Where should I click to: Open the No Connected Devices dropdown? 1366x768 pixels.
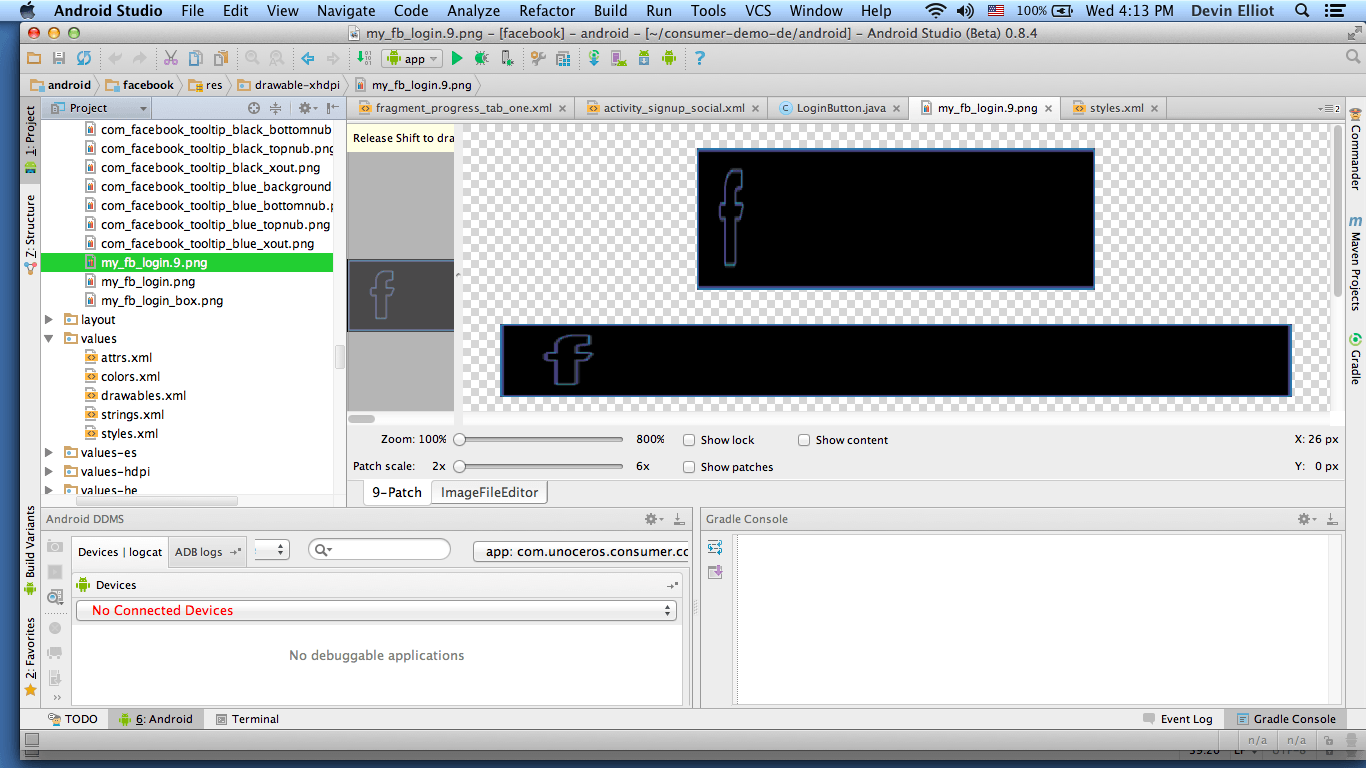click(376, 610)
